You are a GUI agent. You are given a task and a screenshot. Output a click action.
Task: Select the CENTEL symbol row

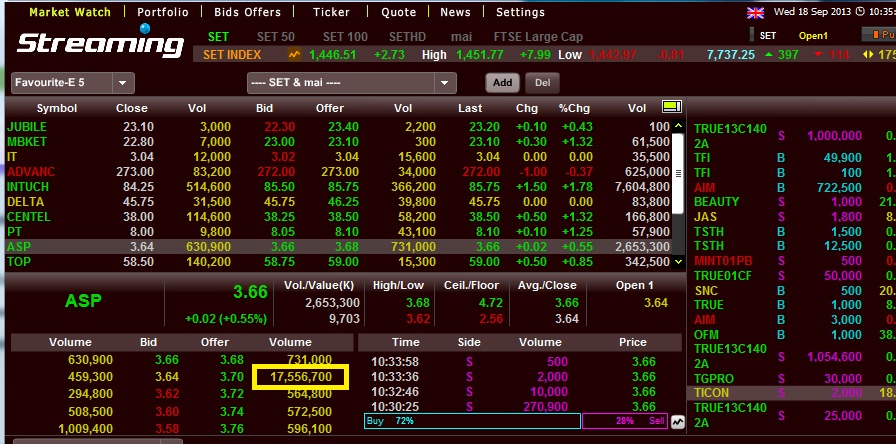(x=338, y=217)
